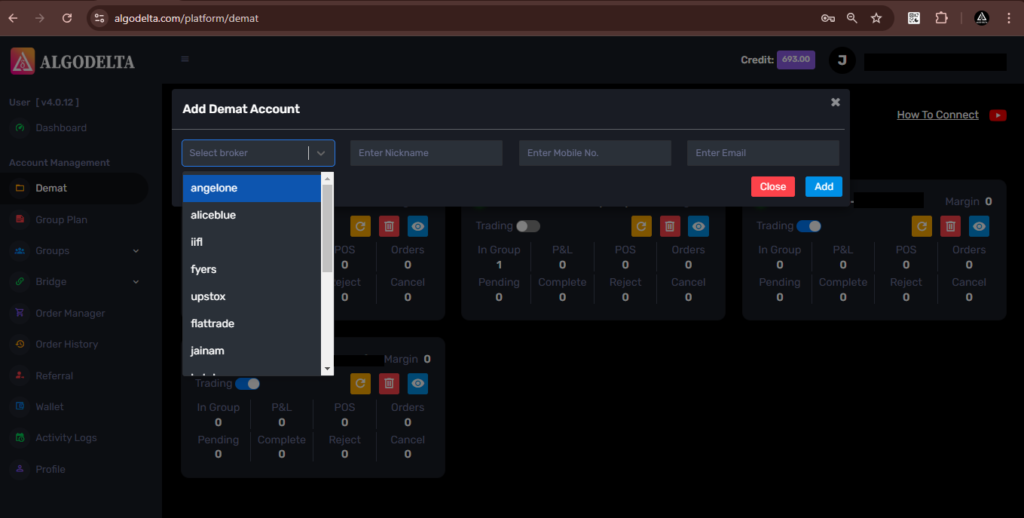
Task: Turn on Trading toggle on card with In Group 1
Action: click(528, 226)
